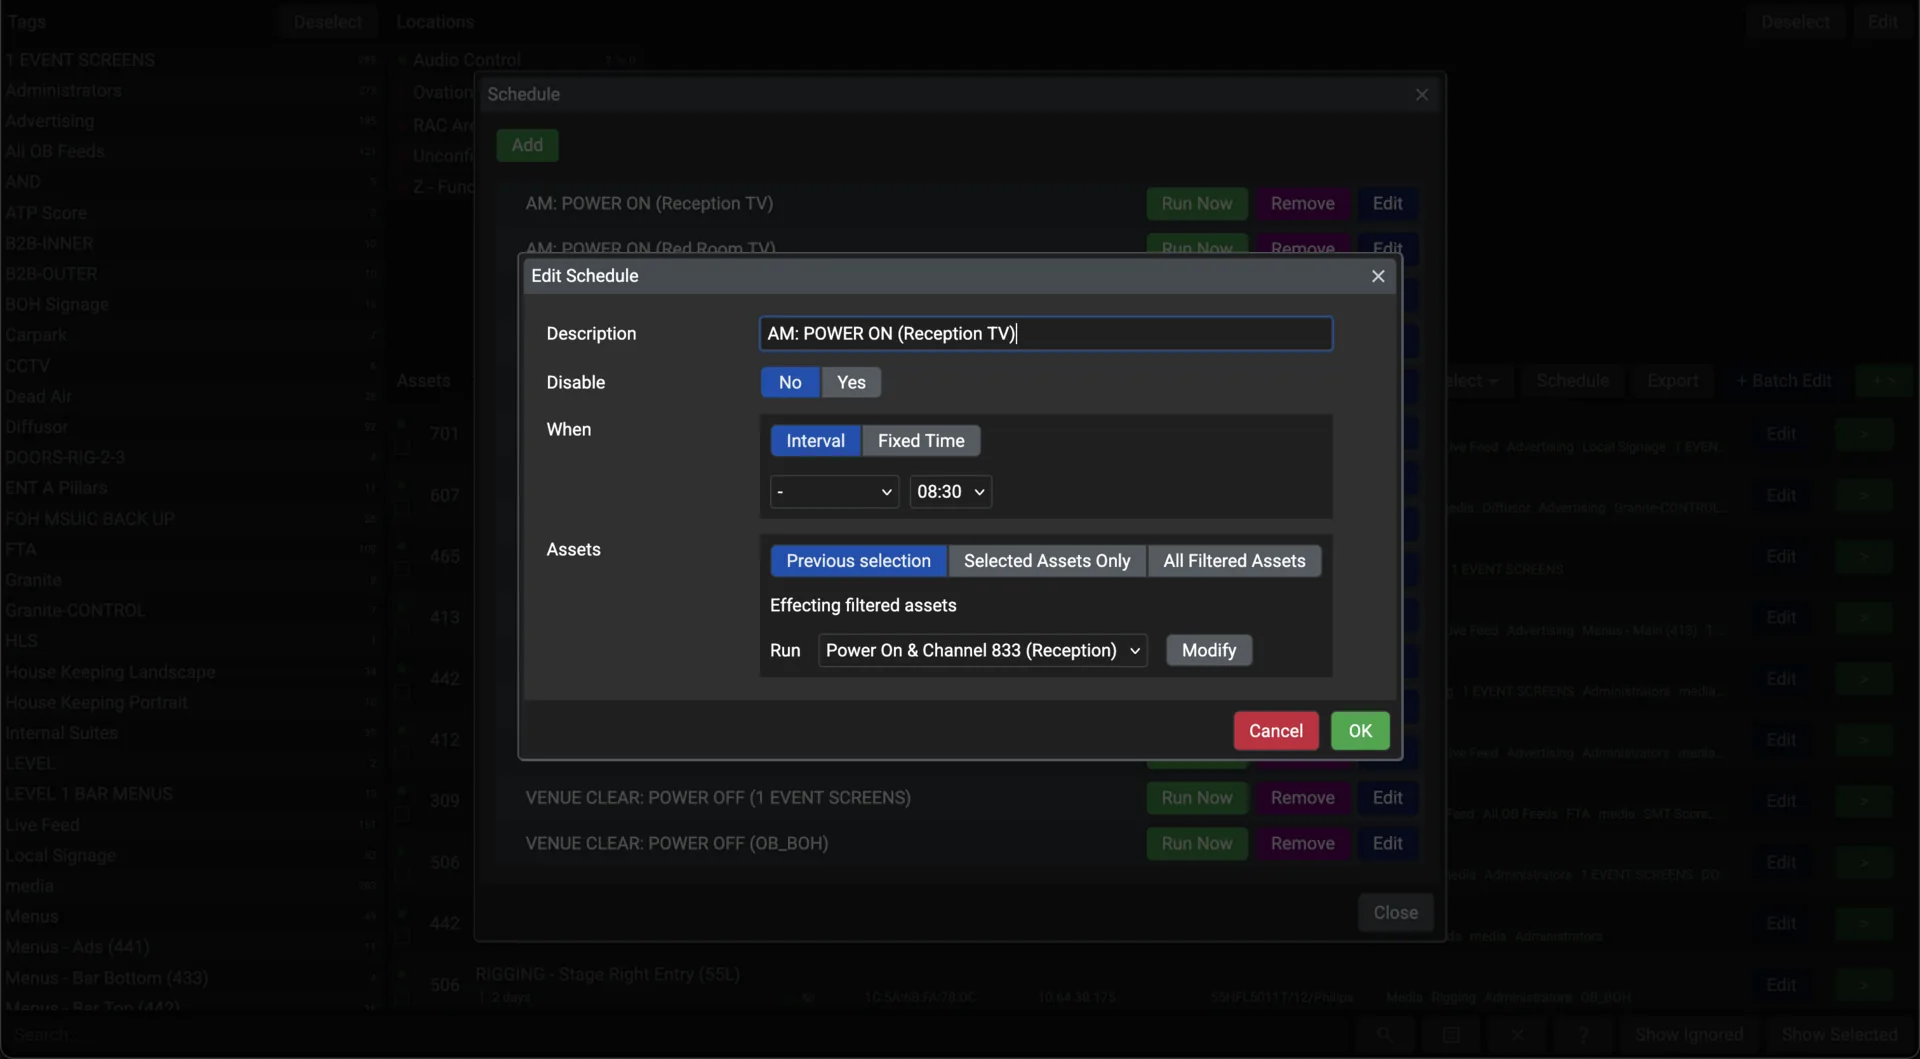Close the Edit Schedule dialog with X
This screenshot has height=1059, width=1920.
[x=1378, y=276]
